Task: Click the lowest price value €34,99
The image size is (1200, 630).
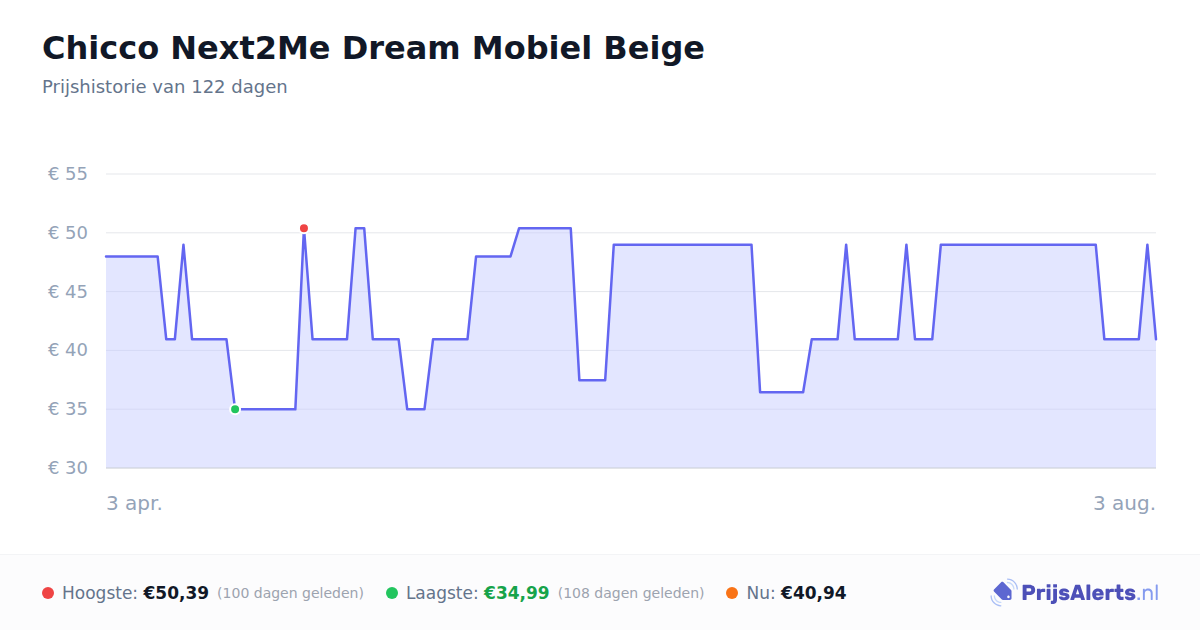Action: (517, 593)
